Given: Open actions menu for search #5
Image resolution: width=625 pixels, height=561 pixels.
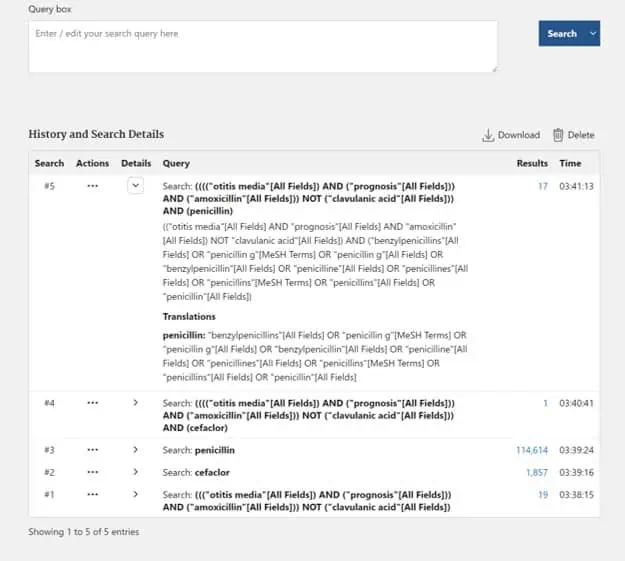Looking at the screenshot, I should tap(93, 186).
